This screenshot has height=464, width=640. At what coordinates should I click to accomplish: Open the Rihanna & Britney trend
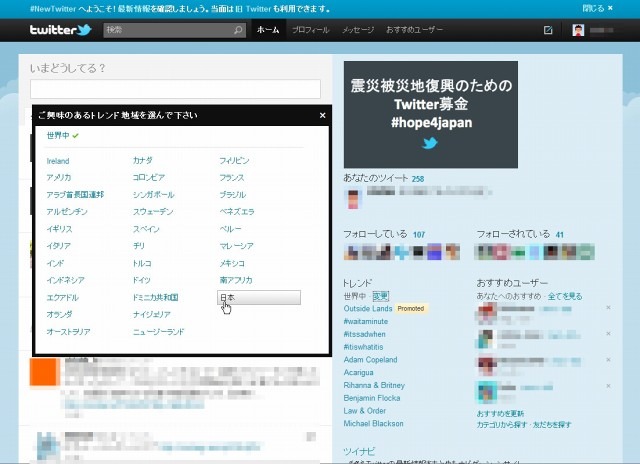374,385
